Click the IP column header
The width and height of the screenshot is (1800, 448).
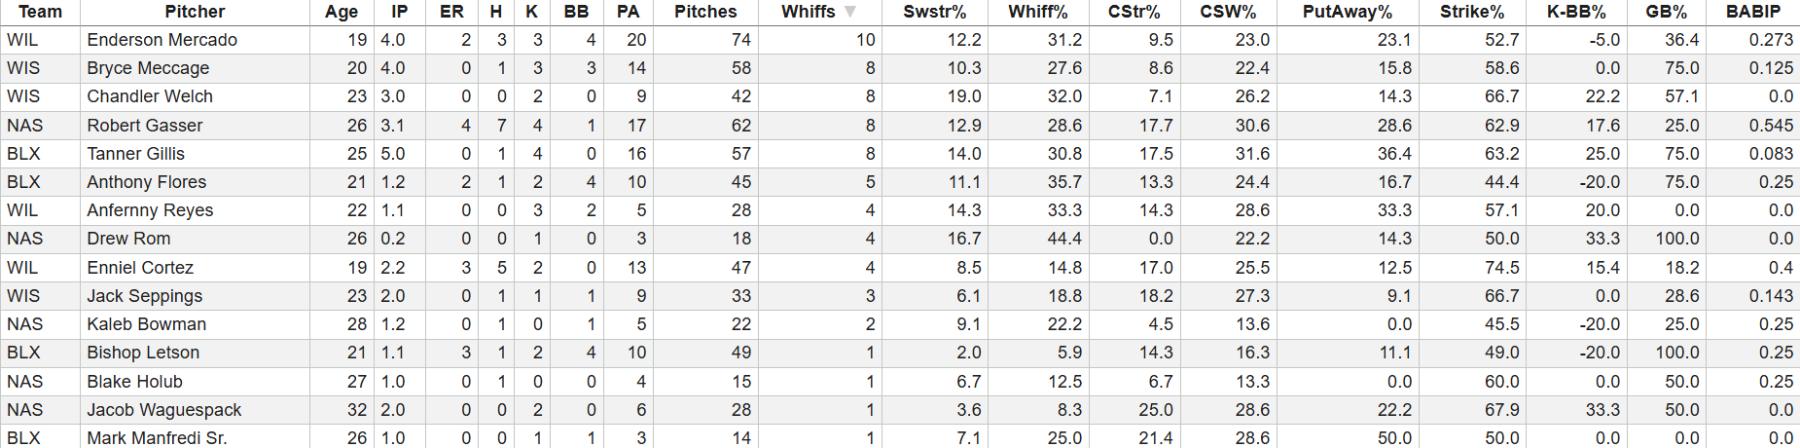[x=399, y=12]
